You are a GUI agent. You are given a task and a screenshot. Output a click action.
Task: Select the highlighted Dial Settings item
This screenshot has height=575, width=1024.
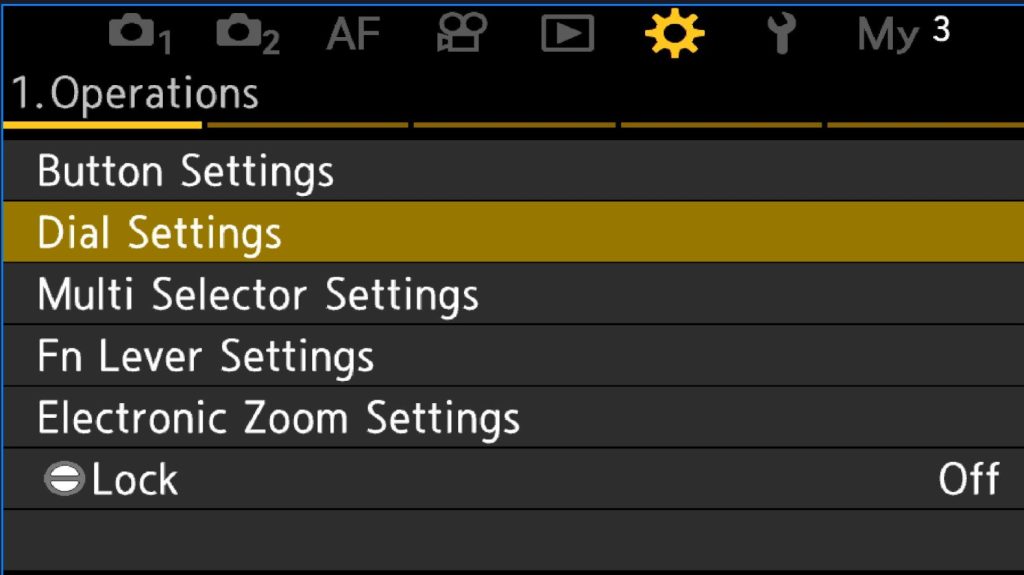[x=160, y=232]
